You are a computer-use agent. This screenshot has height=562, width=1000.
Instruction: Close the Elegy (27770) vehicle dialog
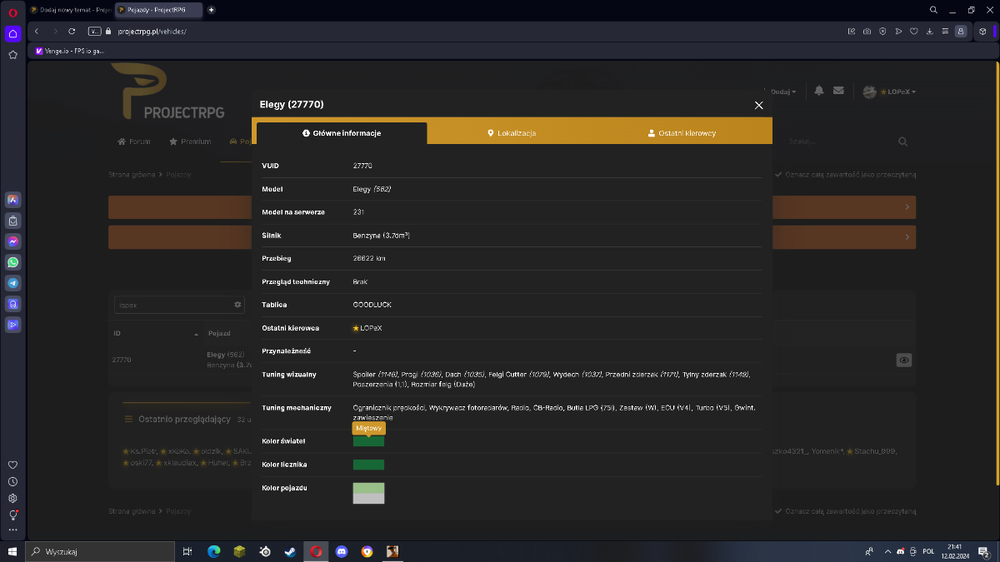tap(758, 105)
